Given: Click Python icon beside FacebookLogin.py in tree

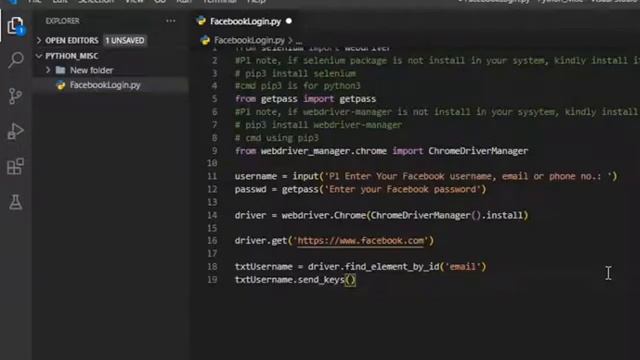Looking at the screenshot, I should [61, 85].
